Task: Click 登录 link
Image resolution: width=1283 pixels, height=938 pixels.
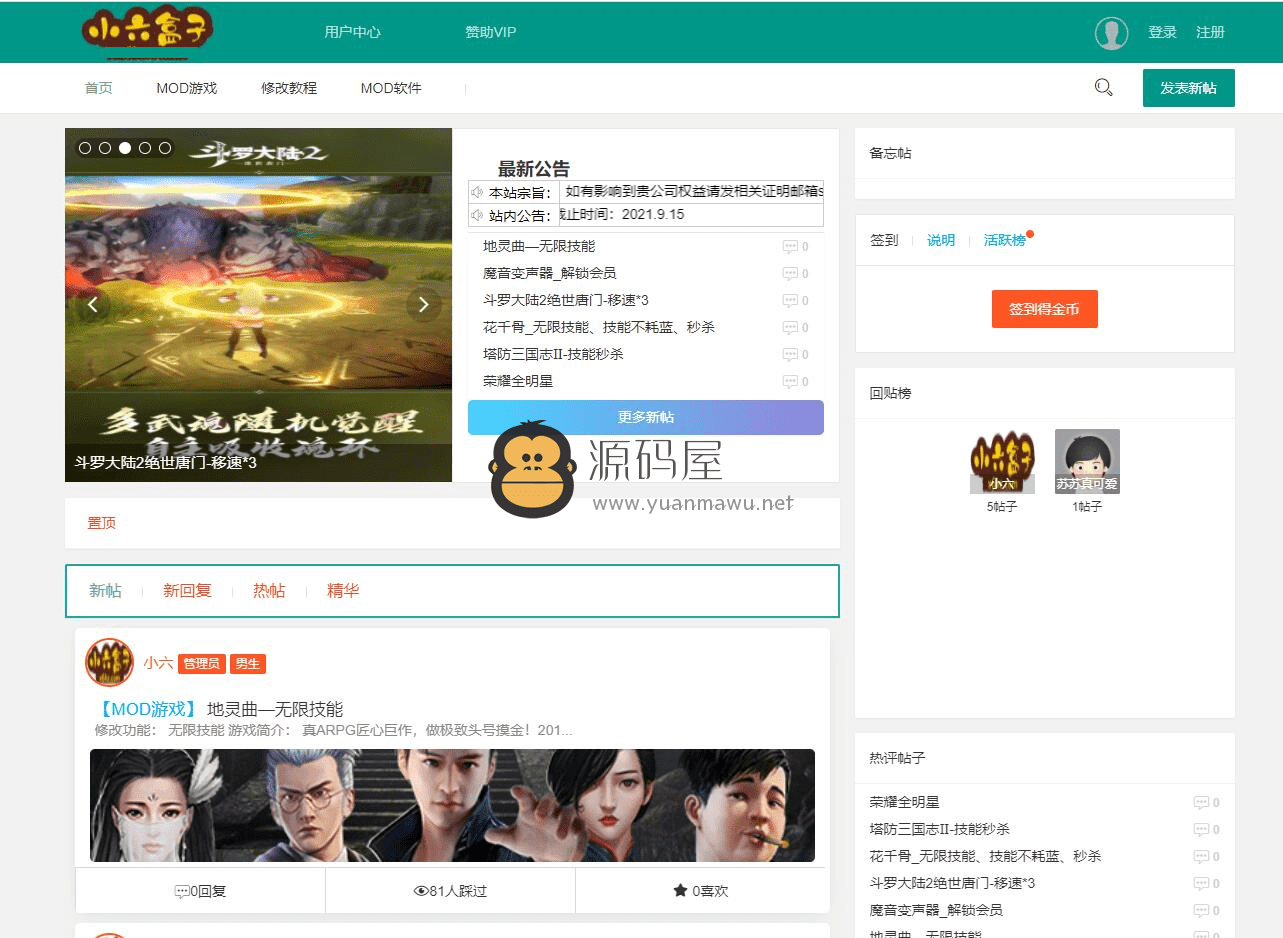Action: [x=1162, y=32]
